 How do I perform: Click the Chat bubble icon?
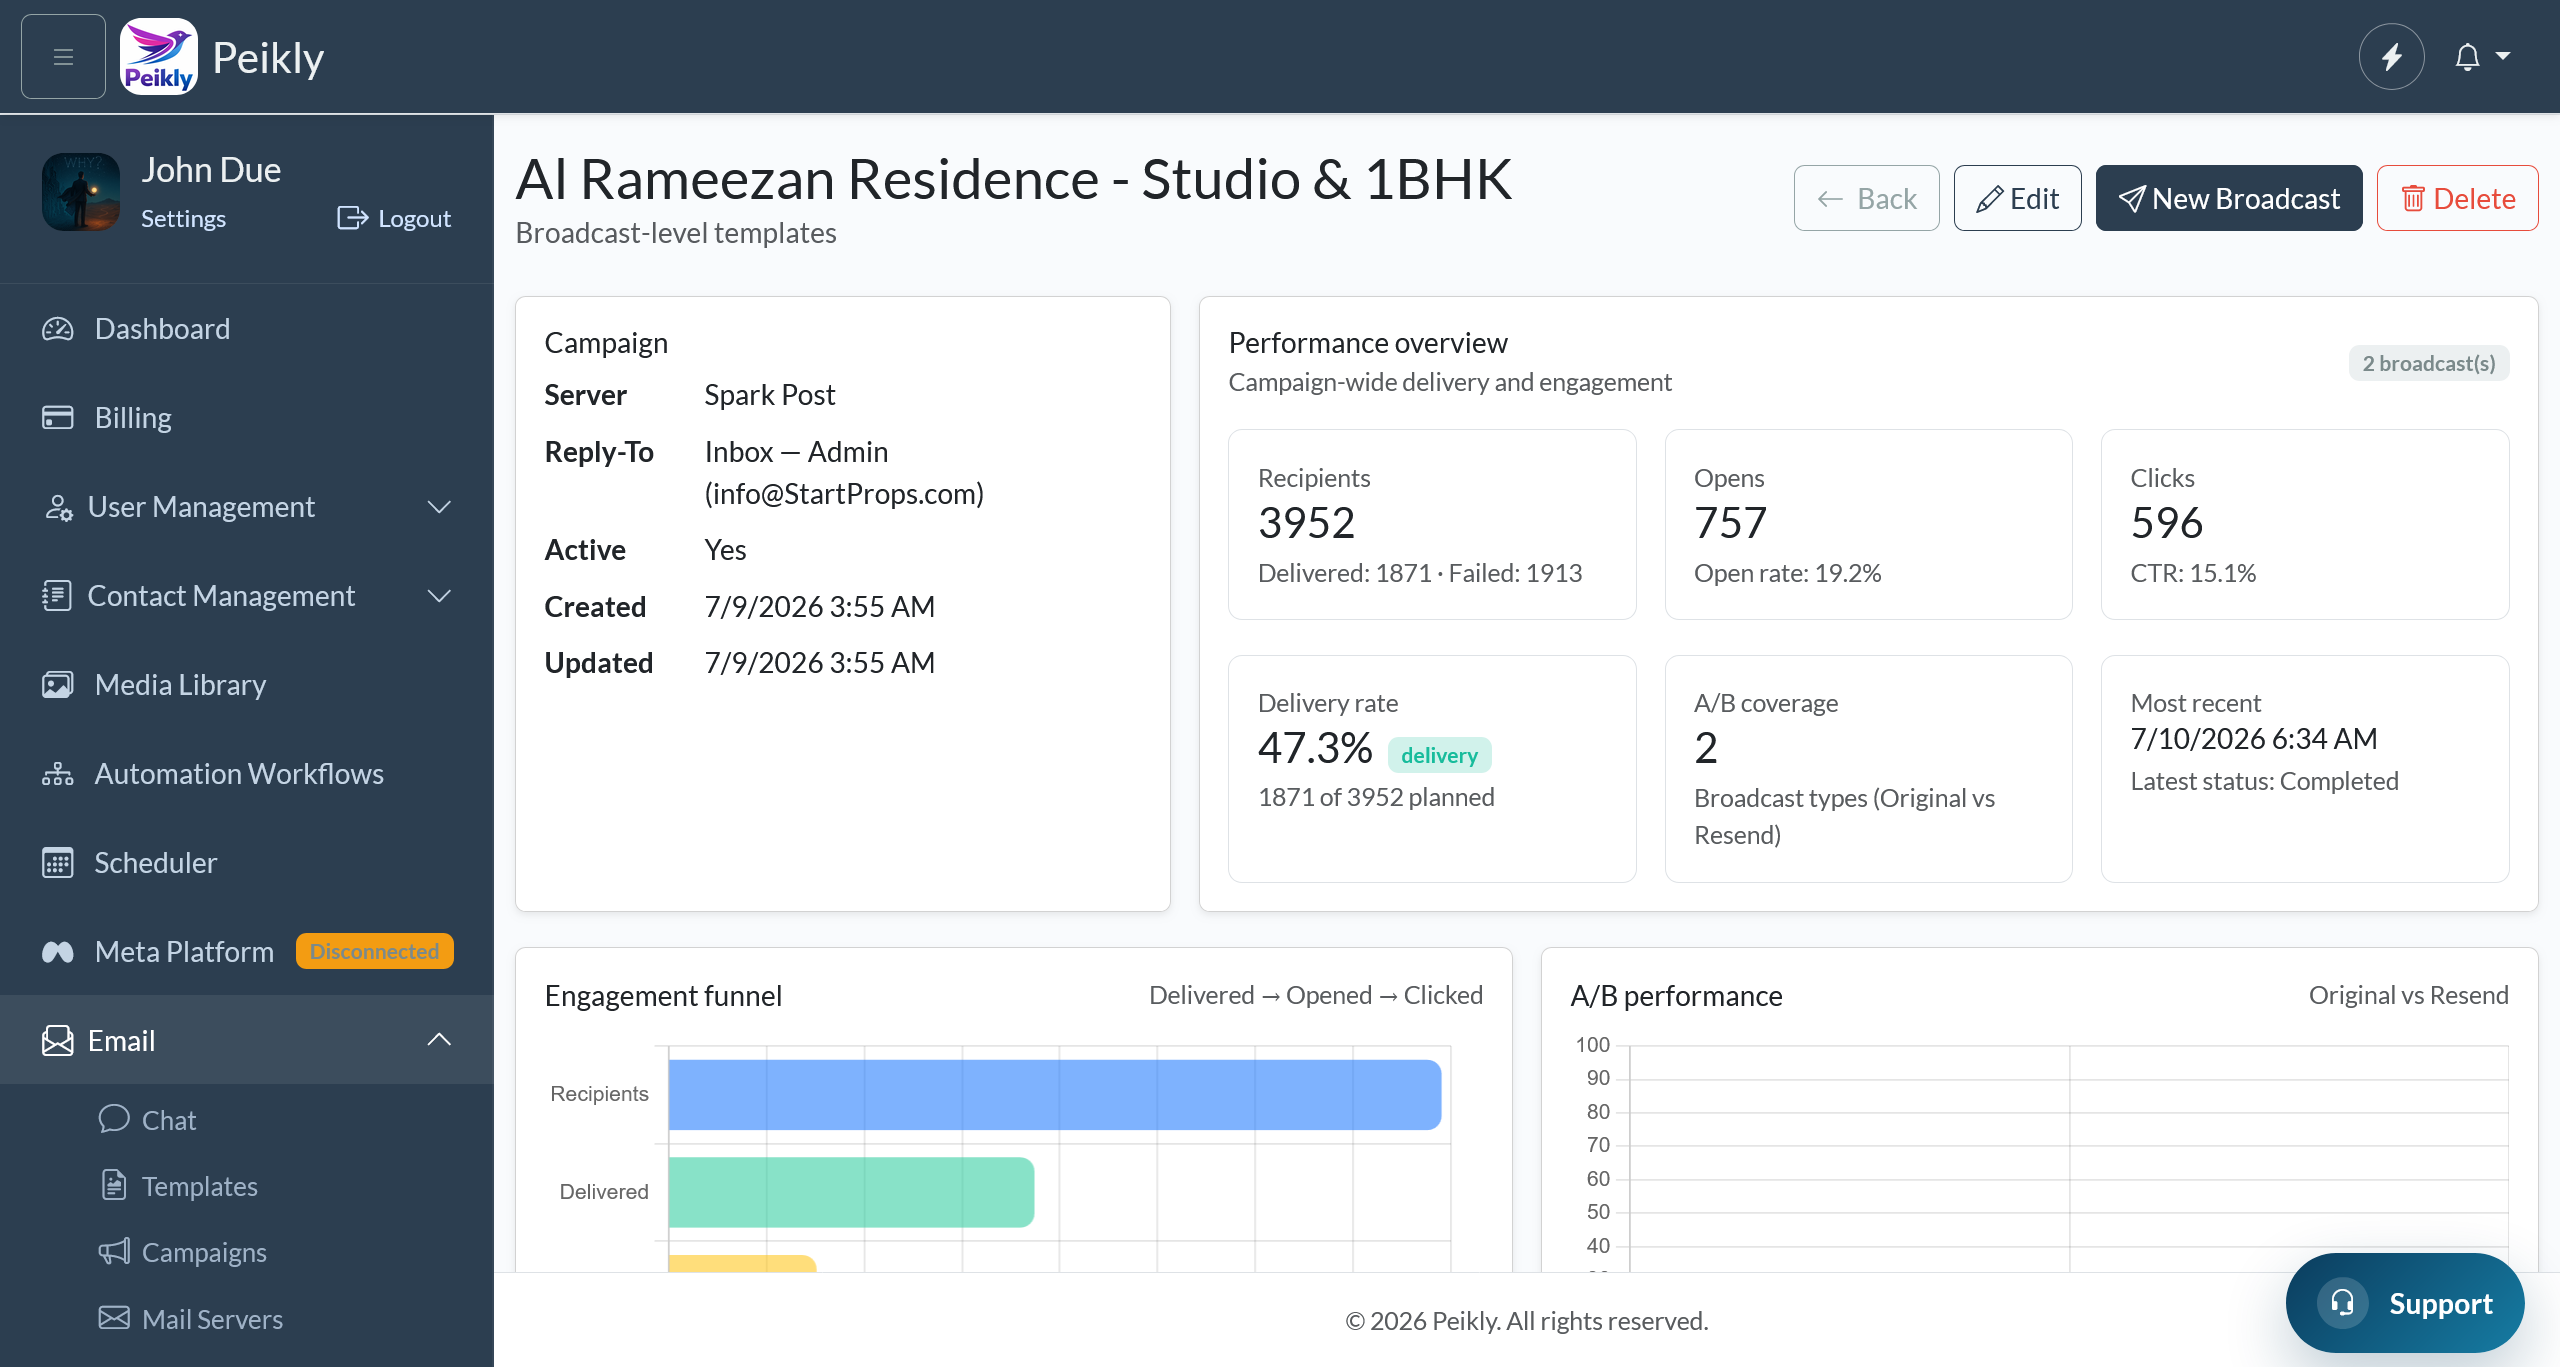114,1118
